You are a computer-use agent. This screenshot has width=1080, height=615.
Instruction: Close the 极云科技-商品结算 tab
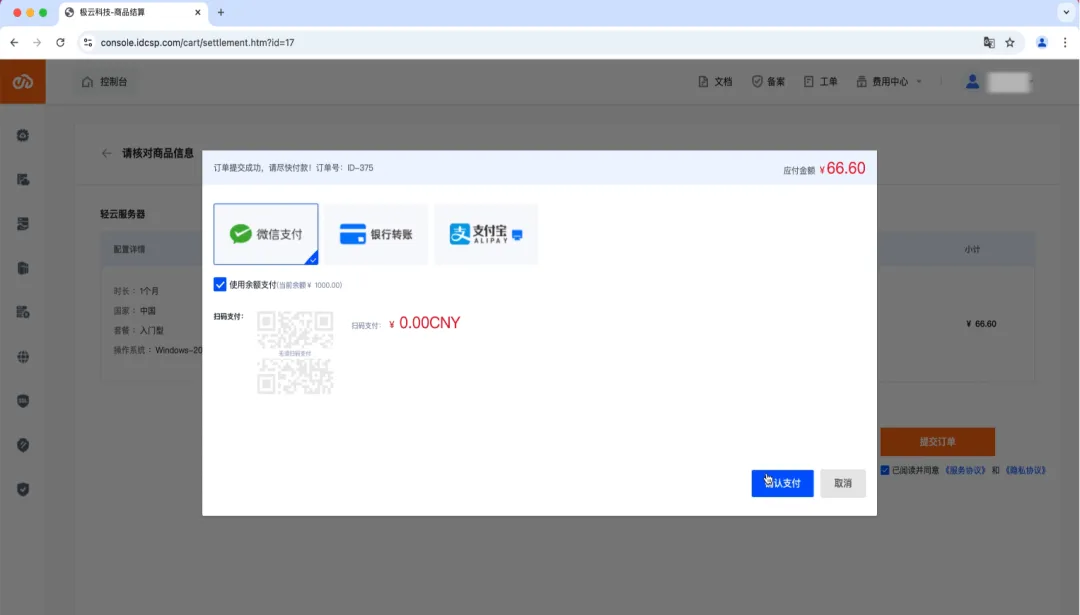pyautogui.click(x=198, y=12)
